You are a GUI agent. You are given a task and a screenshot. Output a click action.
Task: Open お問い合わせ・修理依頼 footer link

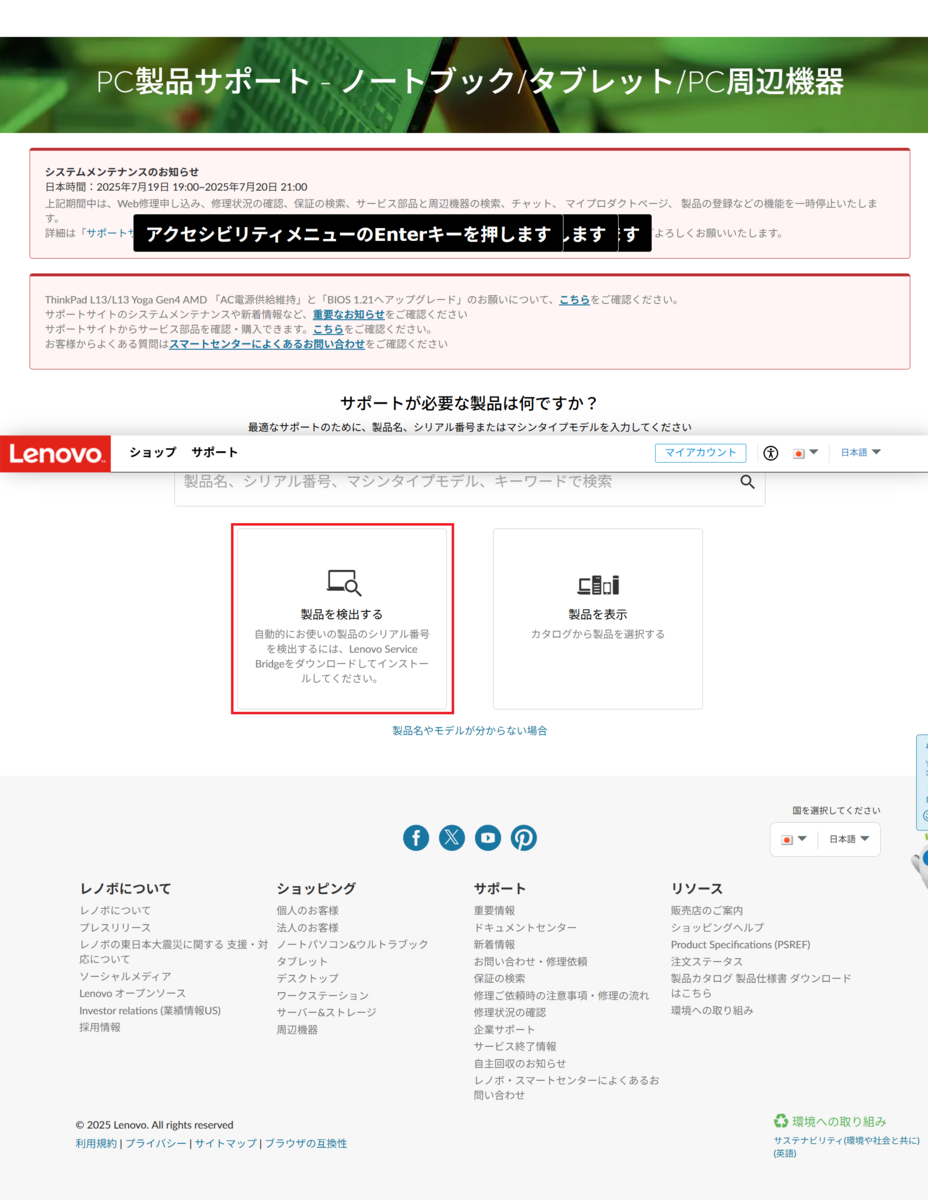[x=531, y=962]
